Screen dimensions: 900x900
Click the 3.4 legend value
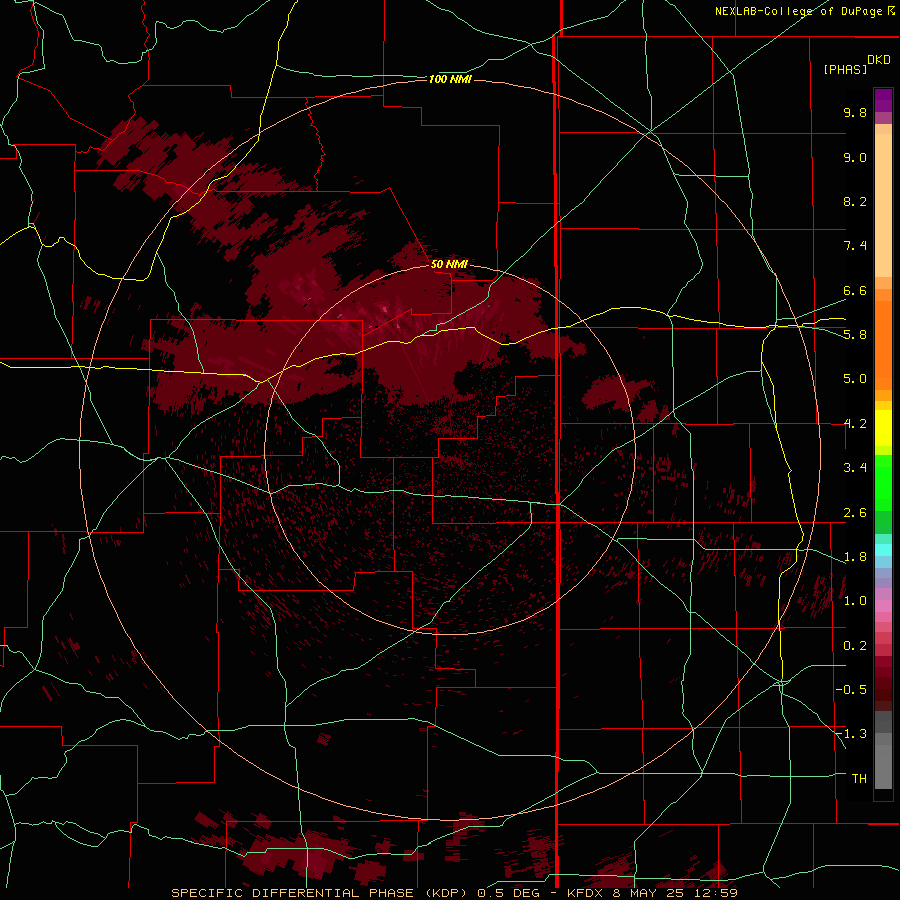pyautogui.click(x=855, y=468)
